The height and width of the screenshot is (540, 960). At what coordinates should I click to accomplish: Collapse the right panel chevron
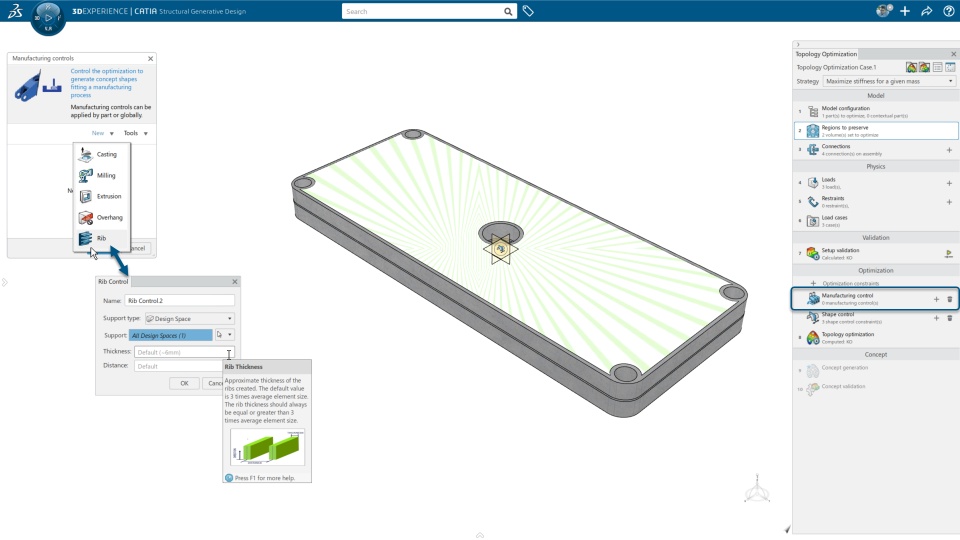coord(797,45)
